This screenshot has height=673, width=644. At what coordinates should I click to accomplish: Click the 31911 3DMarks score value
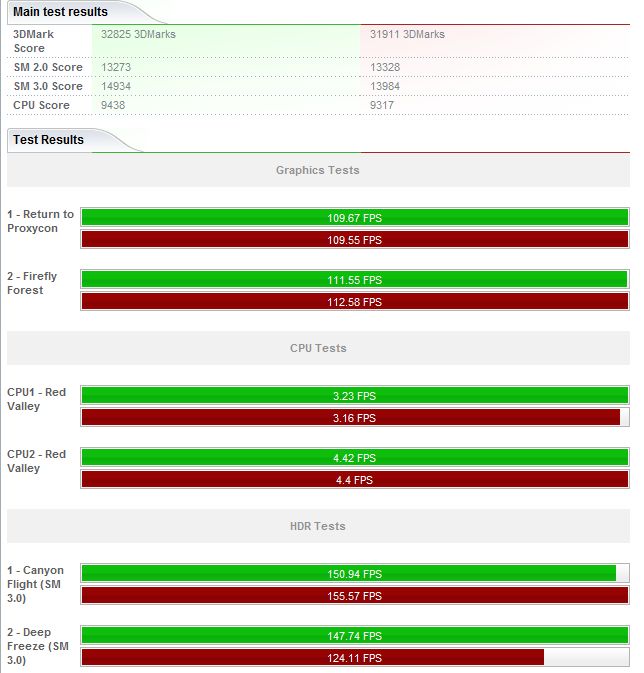407,34
